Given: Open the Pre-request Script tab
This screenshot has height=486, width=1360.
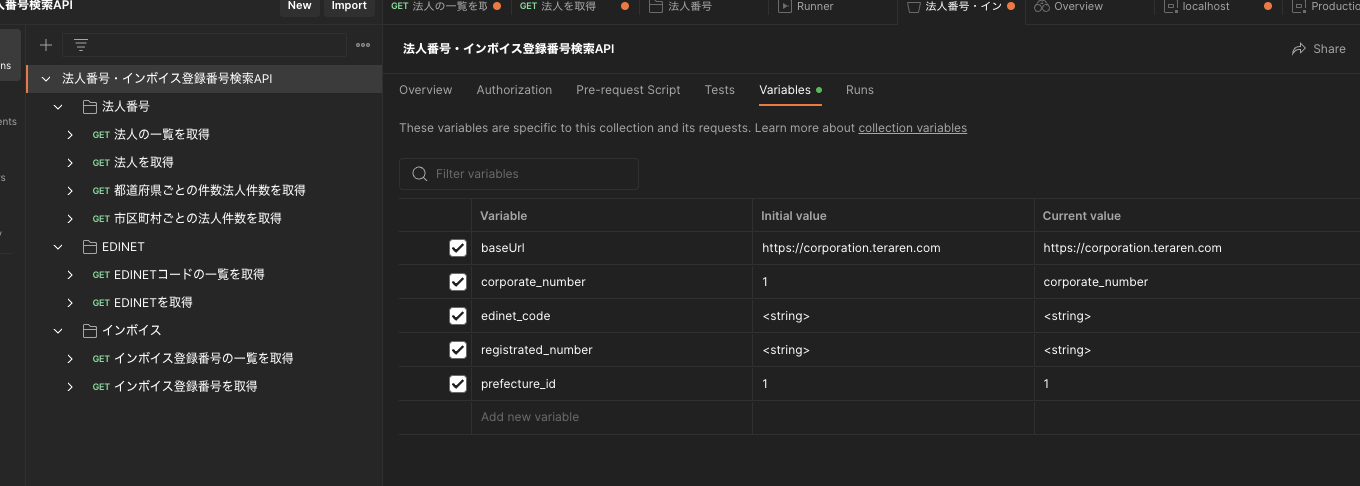Looking at the screenshot, I should tap(628, 90).
